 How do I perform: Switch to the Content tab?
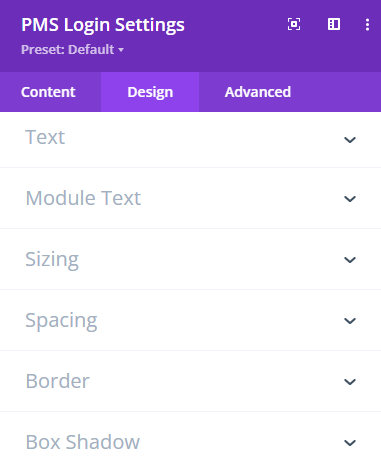click(48, 92)
